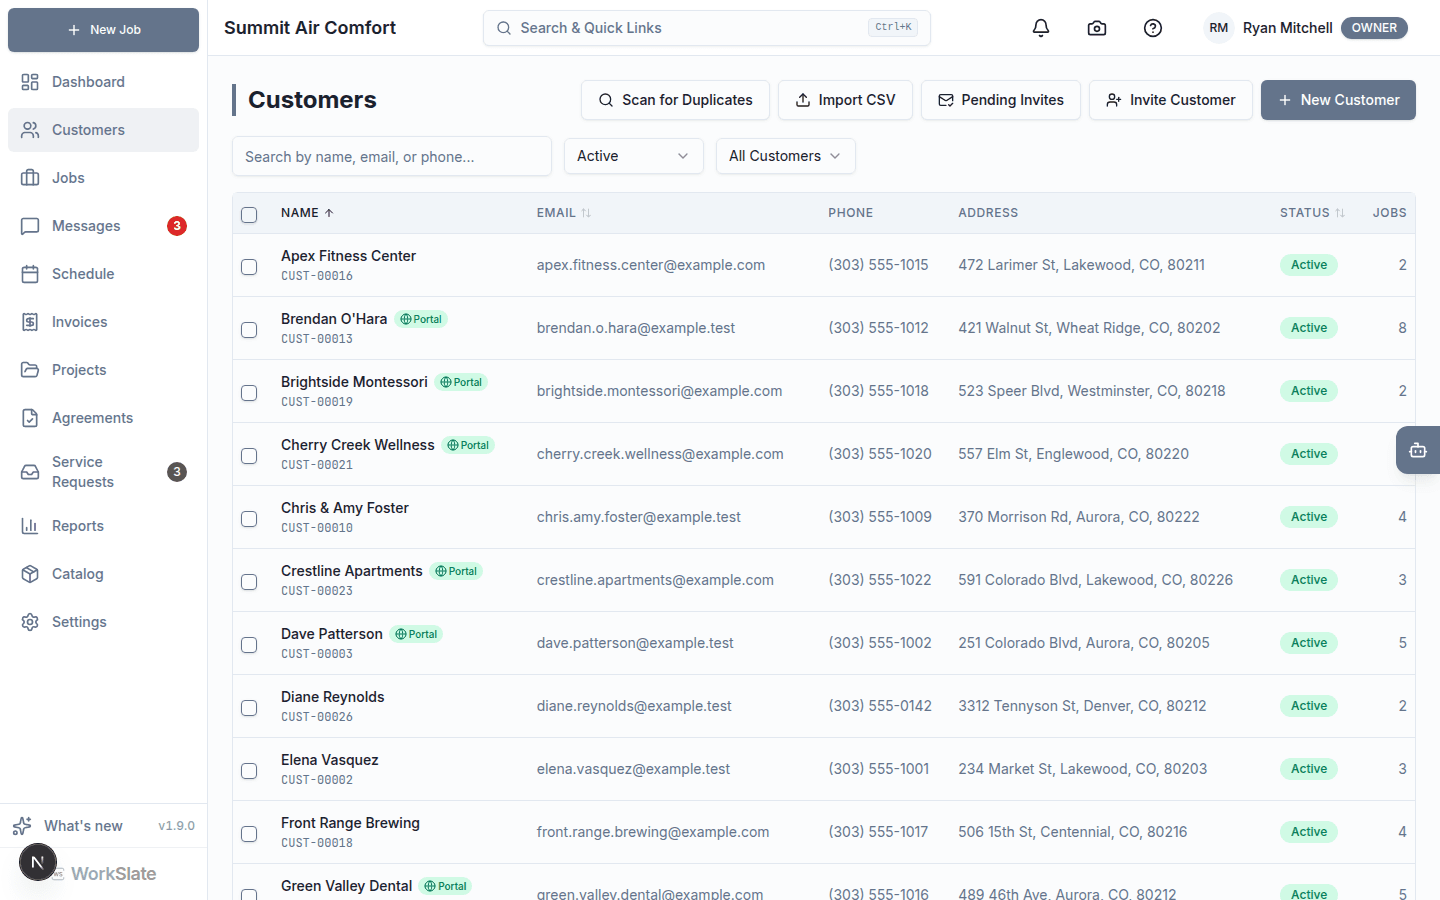This screenshot has width=1440, height=900.
Task: Click the Portal badge next to Dave Patterson
Action: tap(416, 634)
